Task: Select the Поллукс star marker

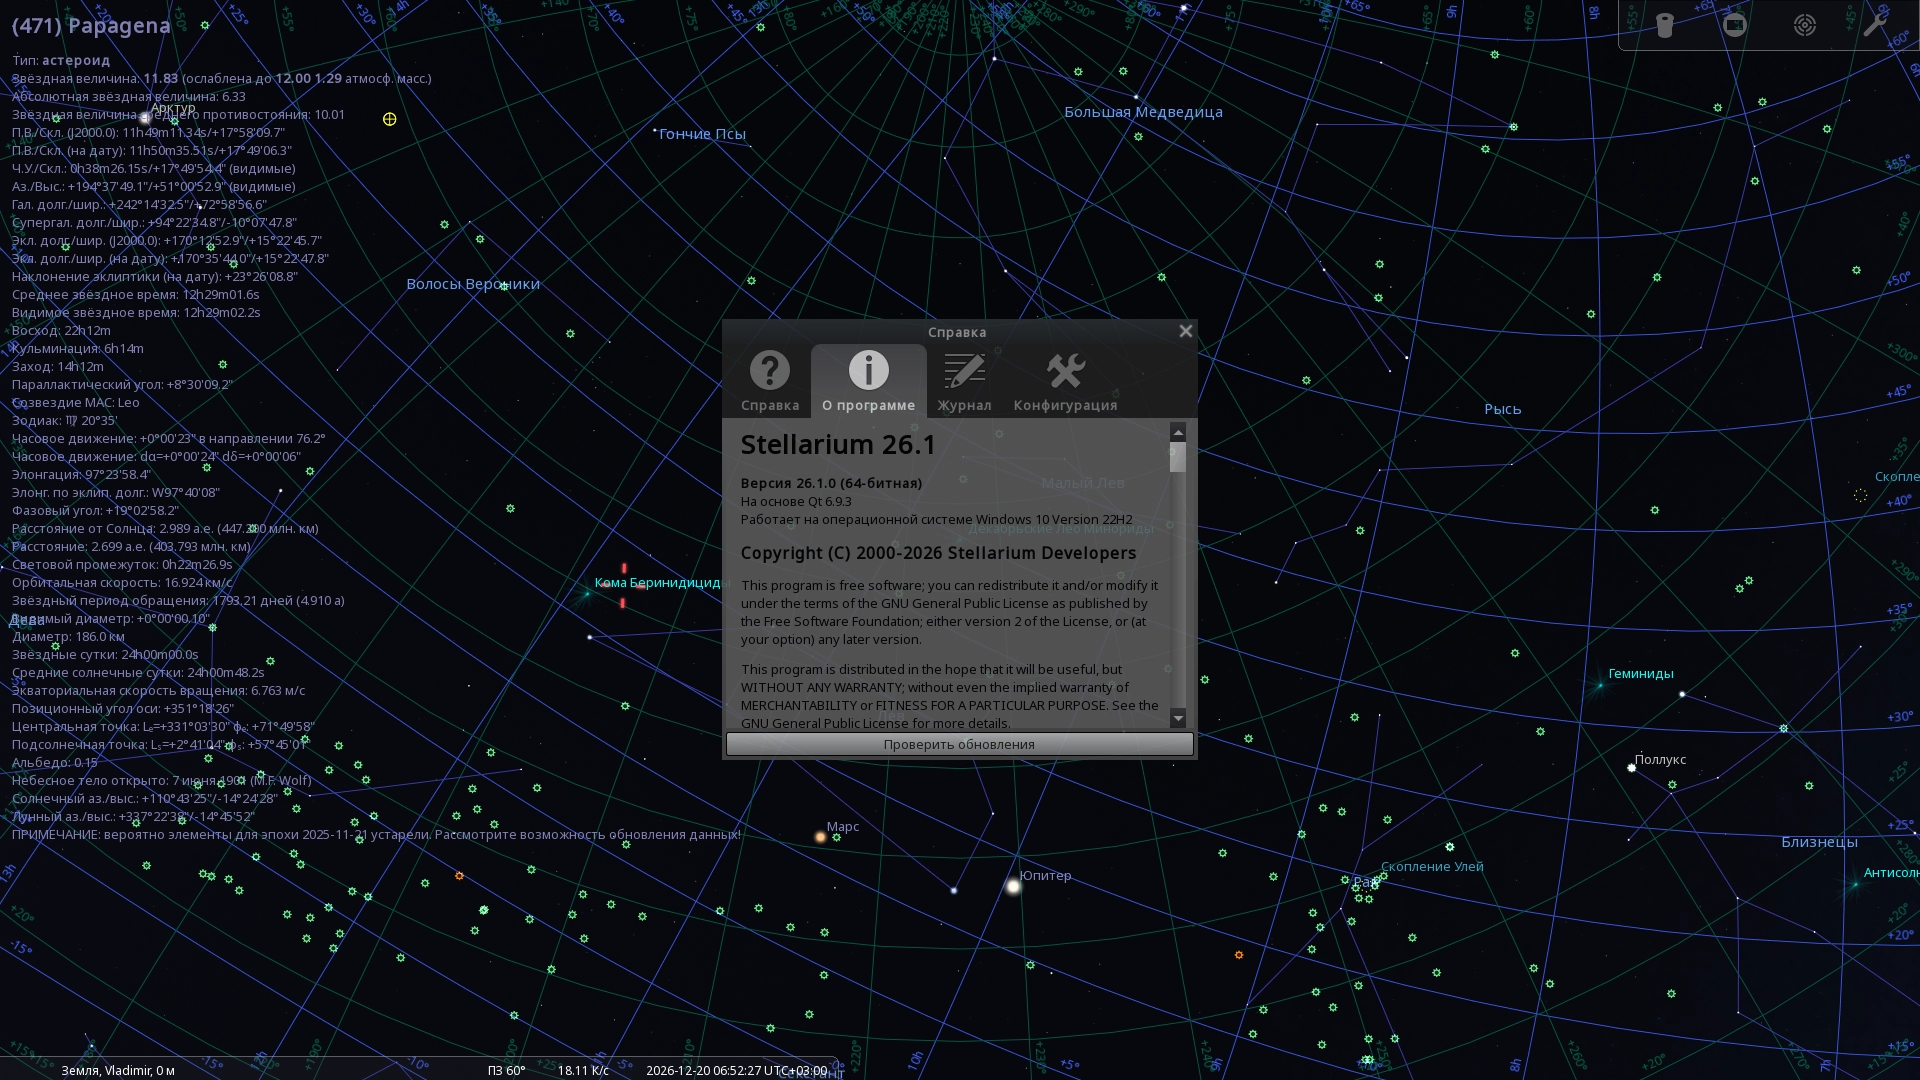Action: pyautogui.click(x=1632, y=768)
